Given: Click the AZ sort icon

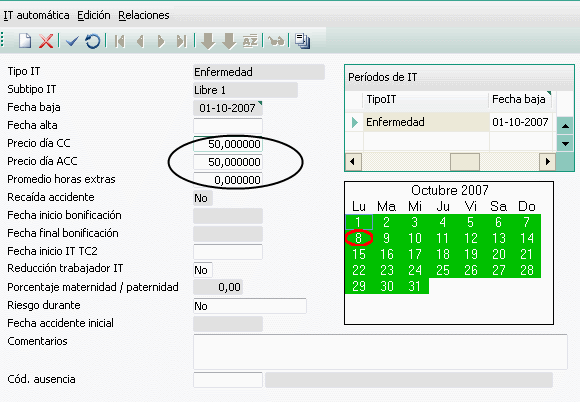Looking at the screenshot, I should tap(250, 41).
